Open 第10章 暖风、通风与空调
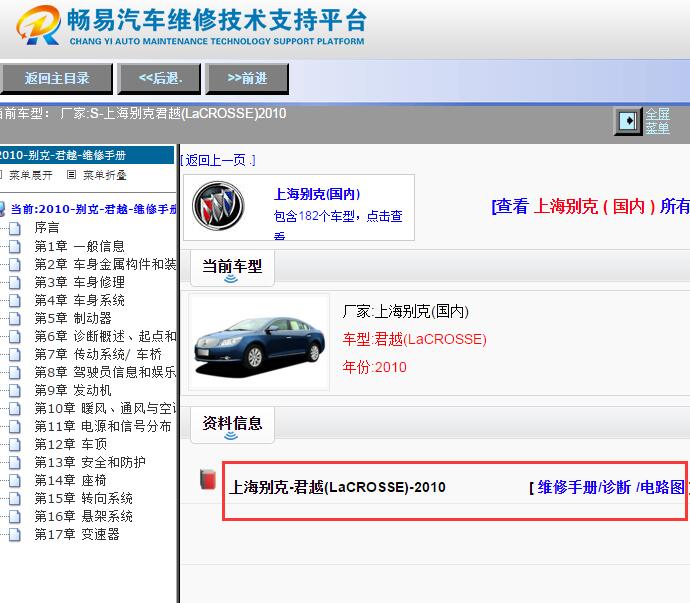 (106, 408)
